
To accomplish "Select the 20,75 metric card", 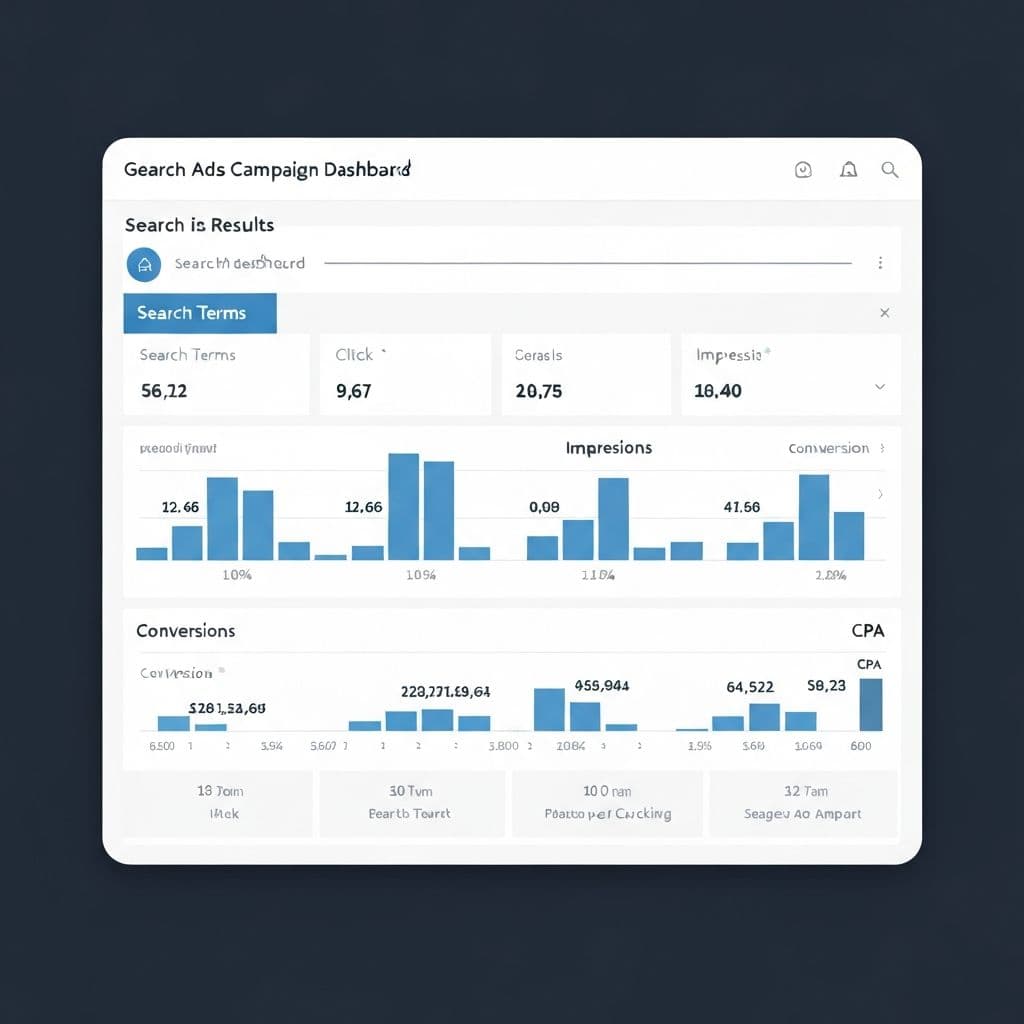I will click(x=585, y=374).
